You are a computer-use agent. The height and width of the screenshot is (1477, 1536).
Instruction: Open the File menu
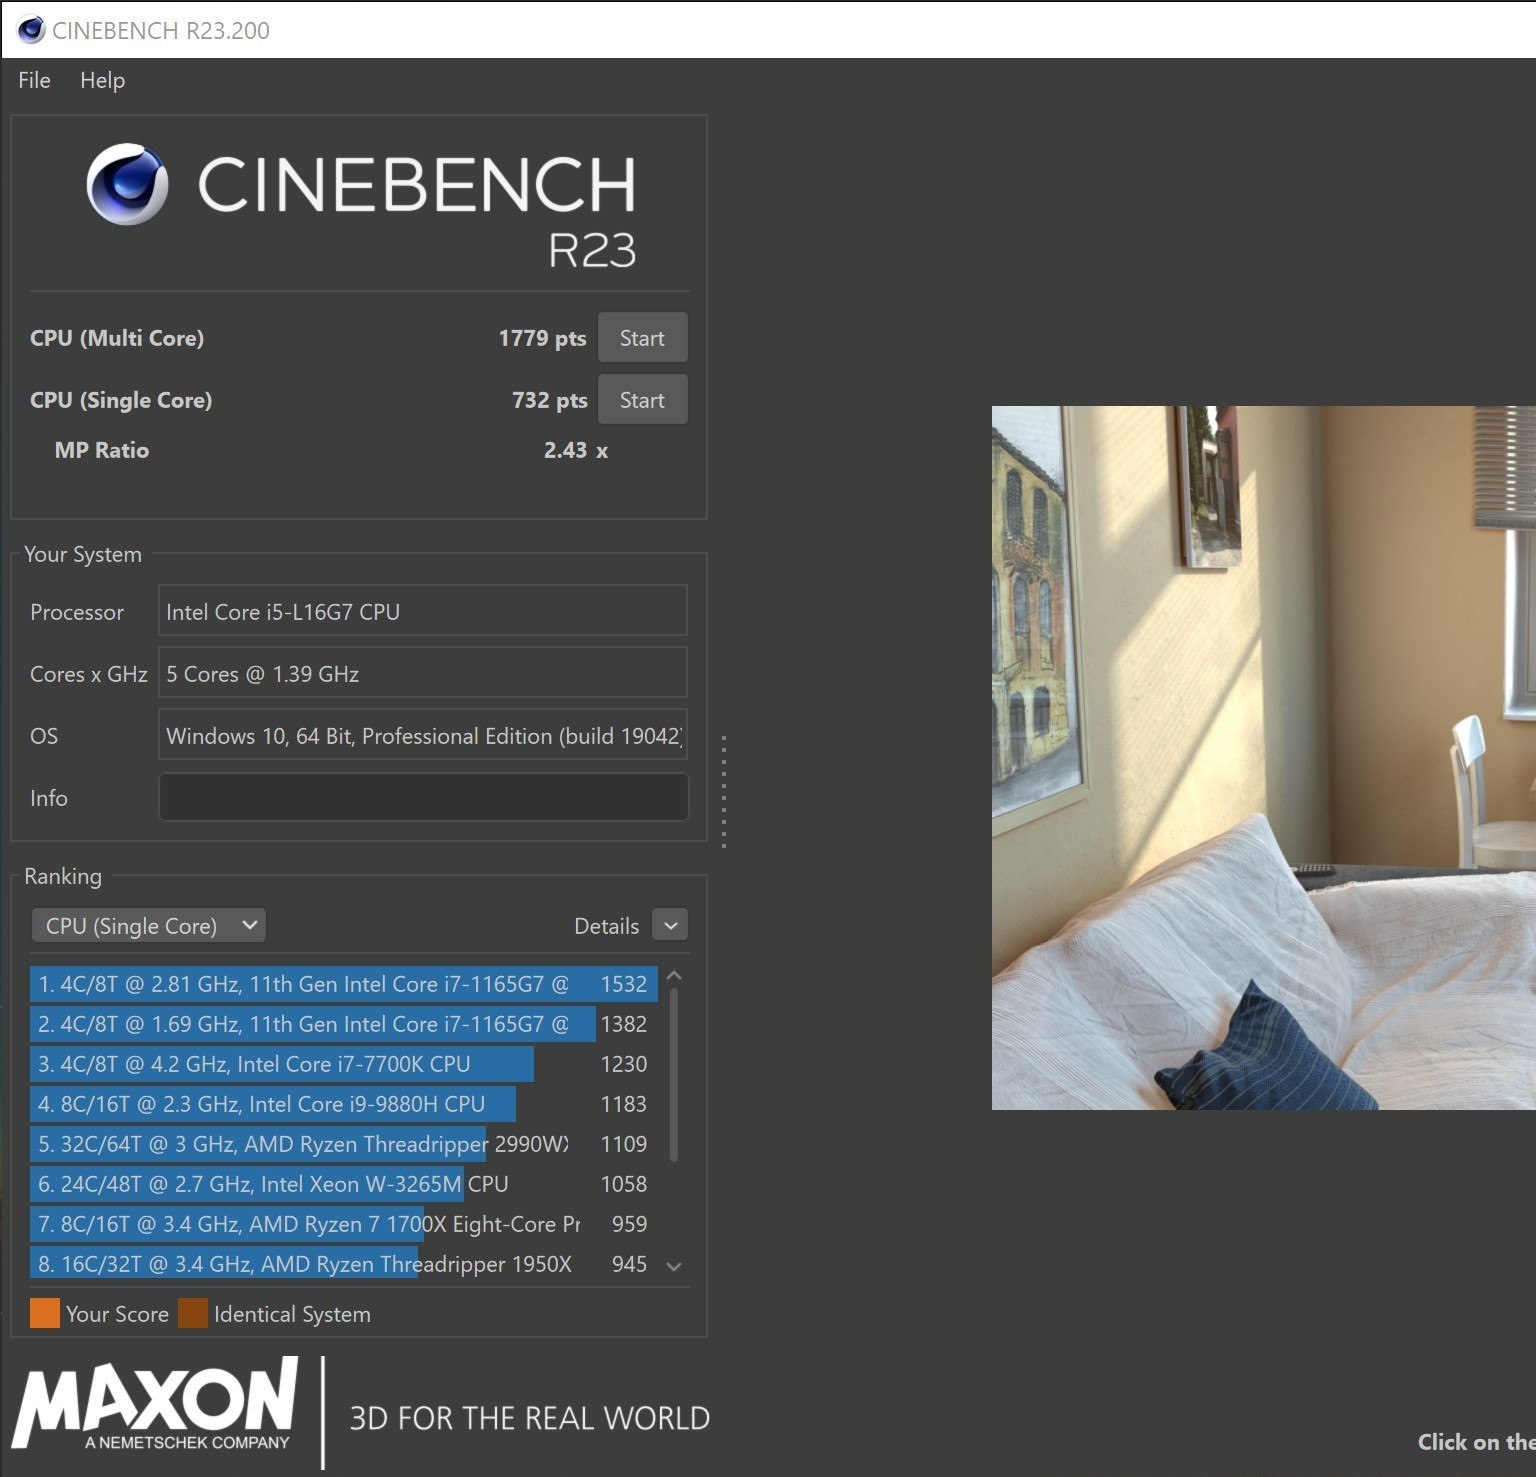point(34,80)
